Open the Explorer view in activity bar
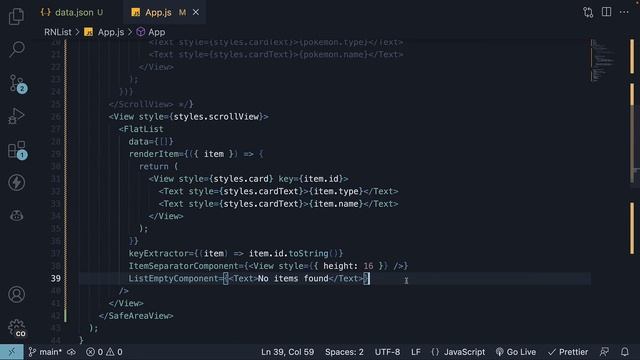Screen dimensions: 640x360 pyautogui.click(x=17, y=16)
